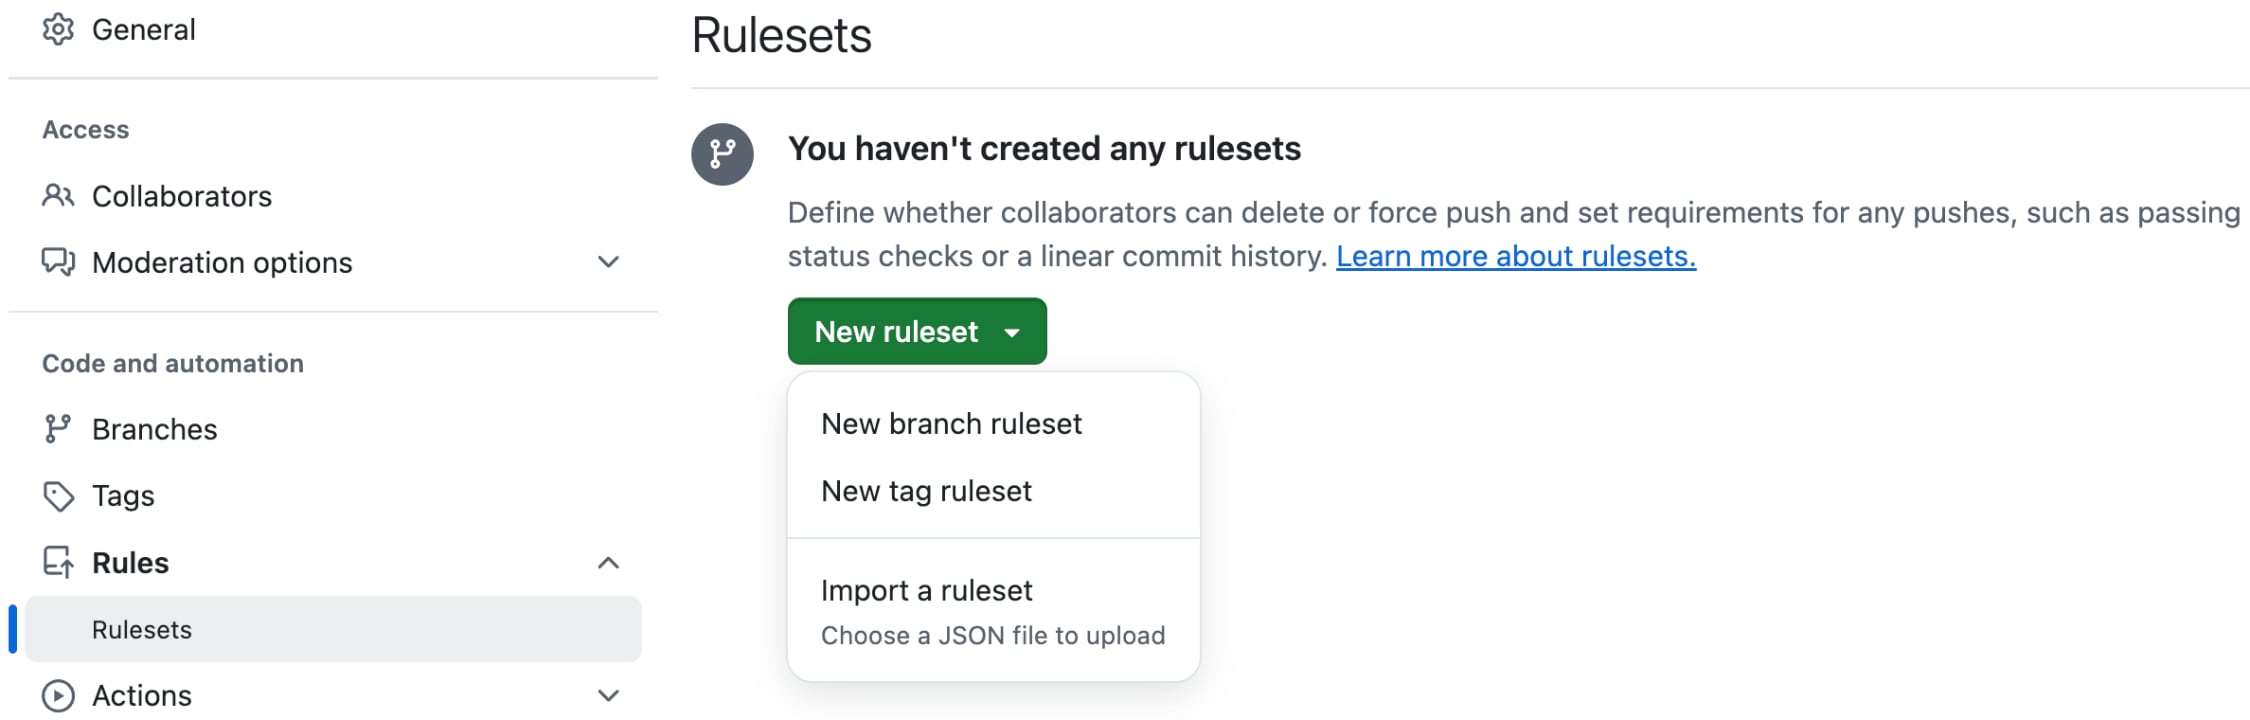Image resolution: width=2250 pixels, height=720 pixels.
Task: Expand the Actions section chevron
Action: tap(608, 695)
